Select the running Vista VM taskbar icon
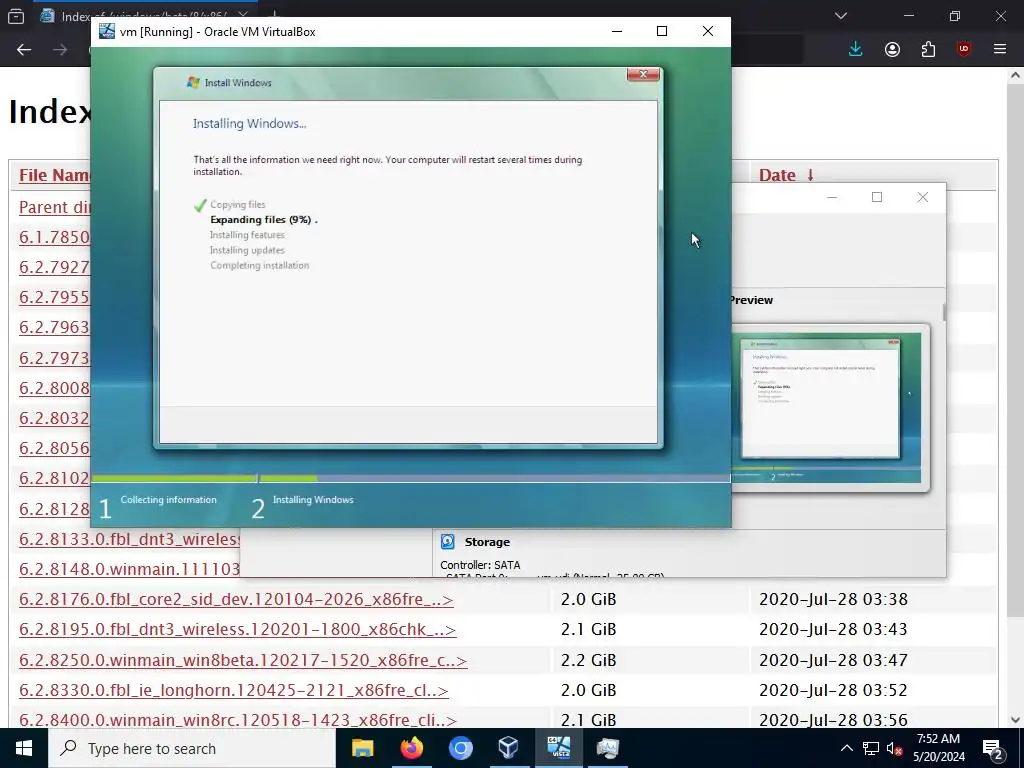Screen dimensions: 1024x768 [558, 748]
